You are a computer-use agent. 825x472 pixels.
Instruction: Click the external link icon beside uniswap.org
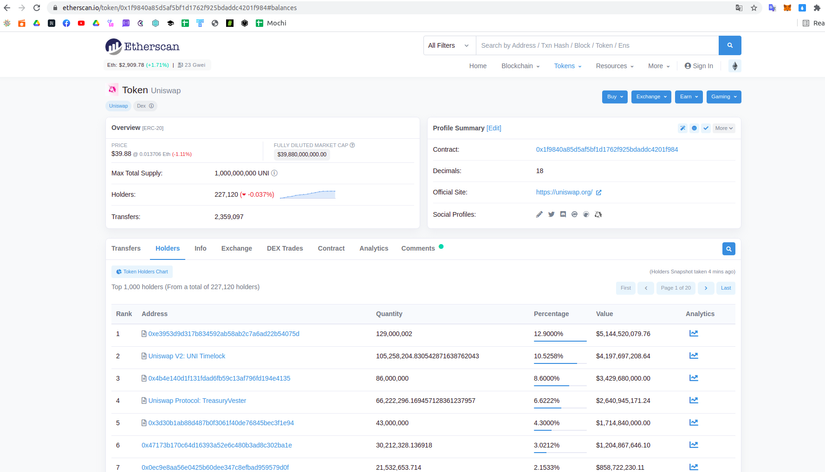599,192
